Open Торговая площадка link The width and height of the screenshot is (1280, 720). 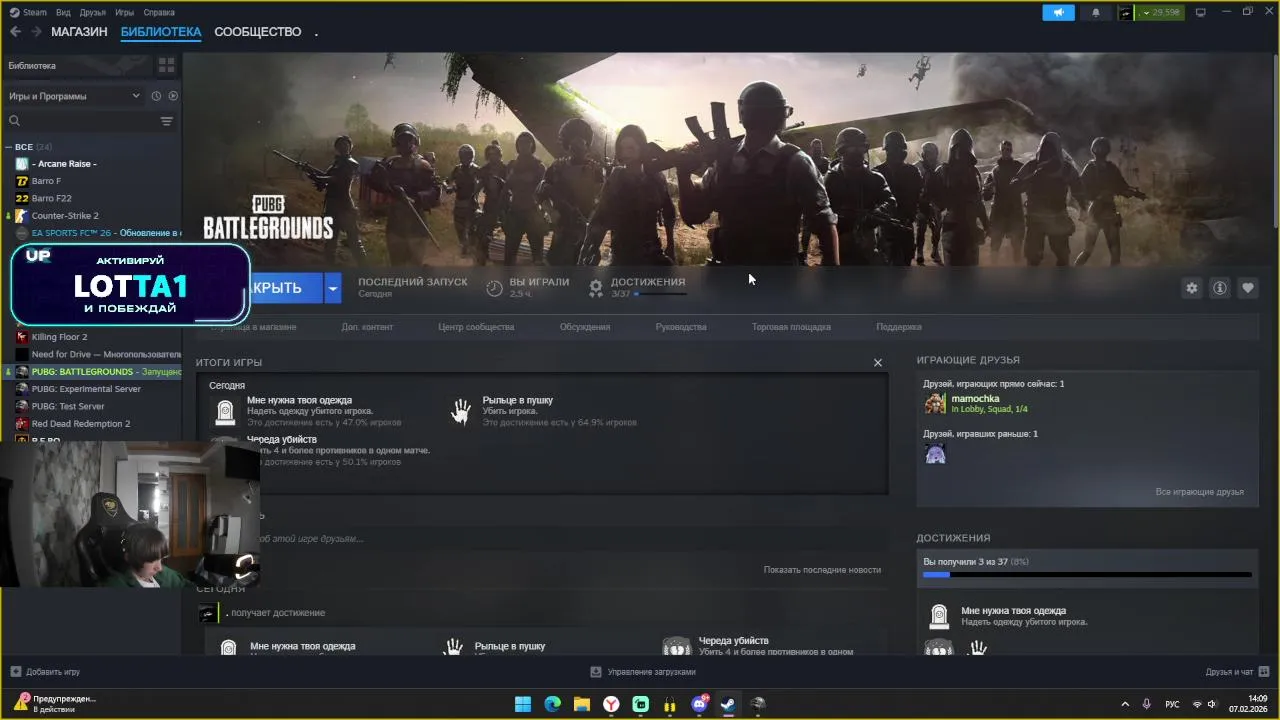[791, 327]
